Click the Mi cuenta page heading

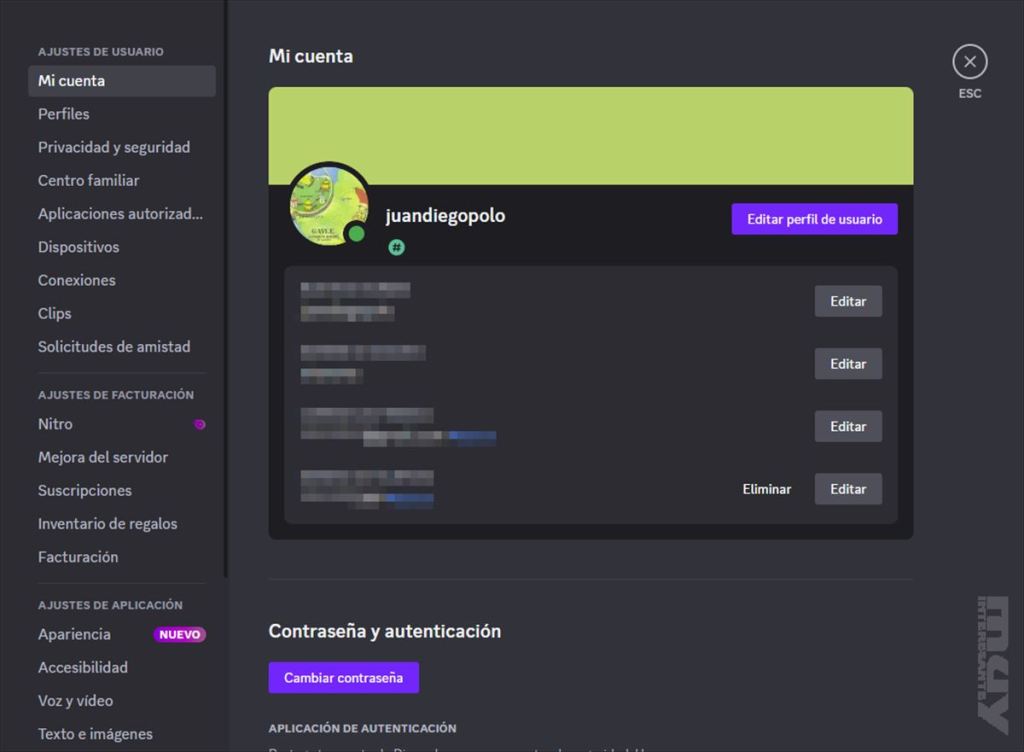pos(311,56)
